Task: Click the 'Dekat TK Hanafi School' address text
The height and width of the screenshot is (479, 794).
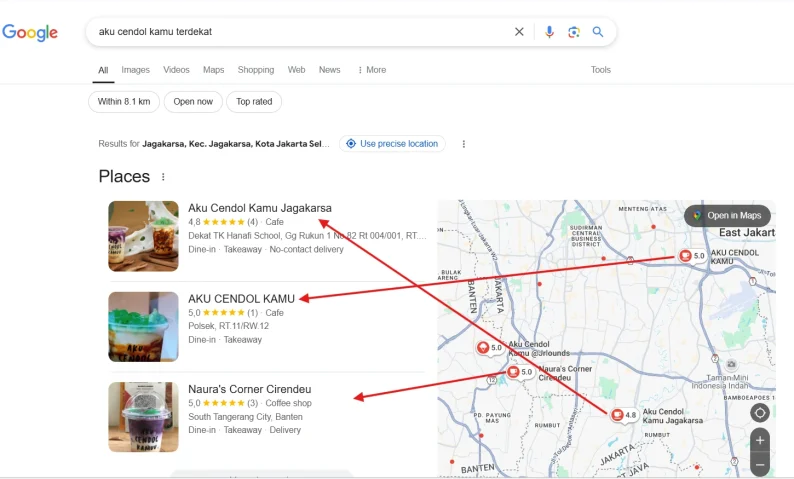Action: pos(307,236)
